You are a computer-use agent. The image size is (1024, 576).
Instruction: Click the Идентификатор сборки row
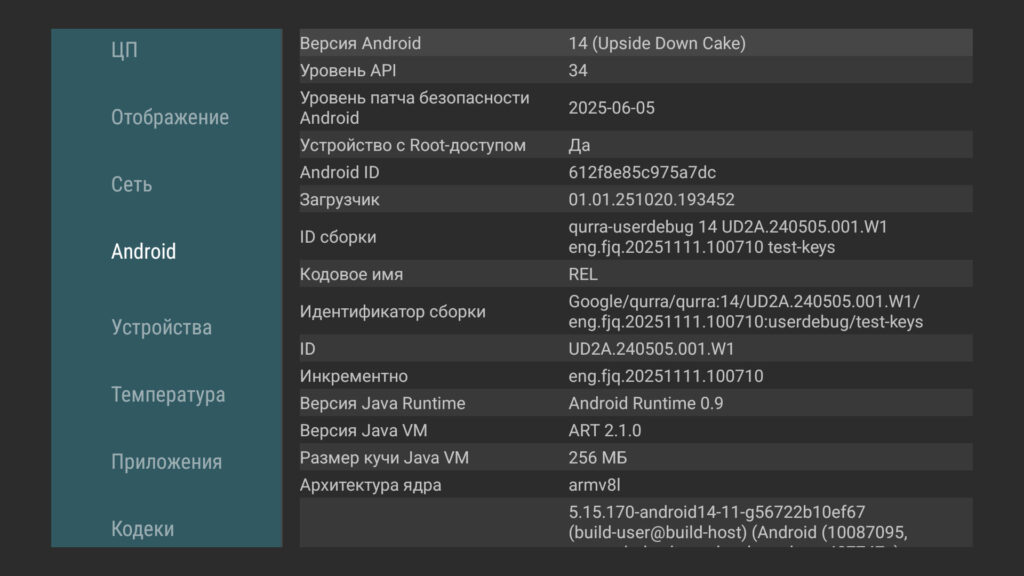point(635,311)
